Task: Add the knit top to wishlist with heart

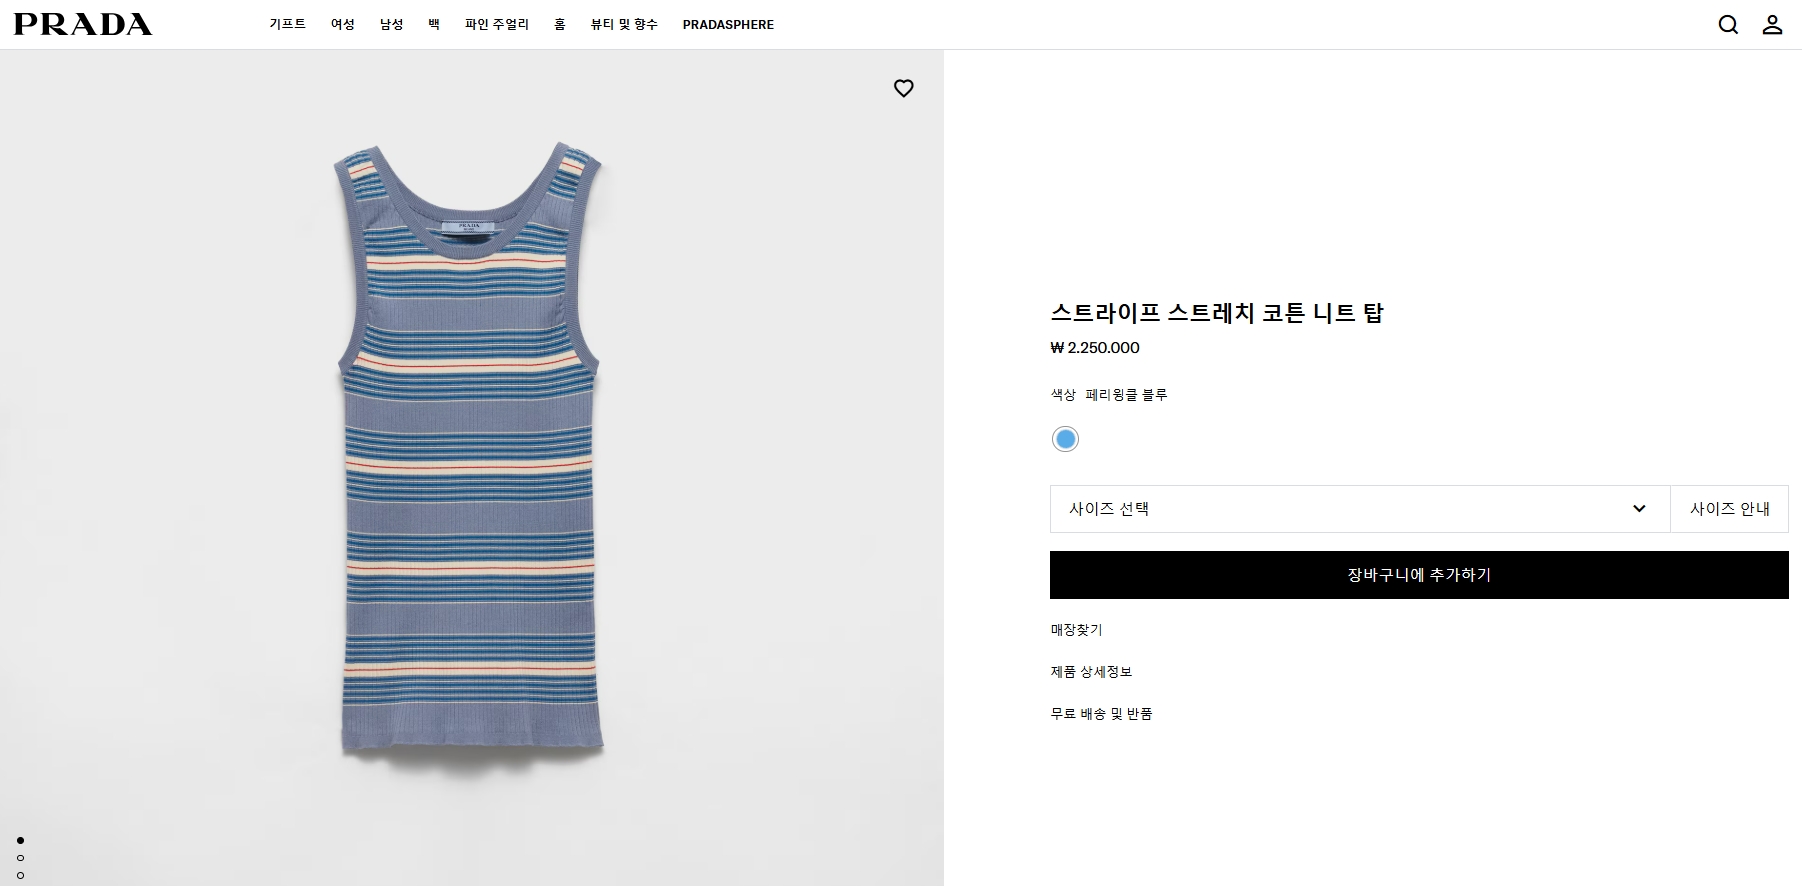Action: pos(903,88)
